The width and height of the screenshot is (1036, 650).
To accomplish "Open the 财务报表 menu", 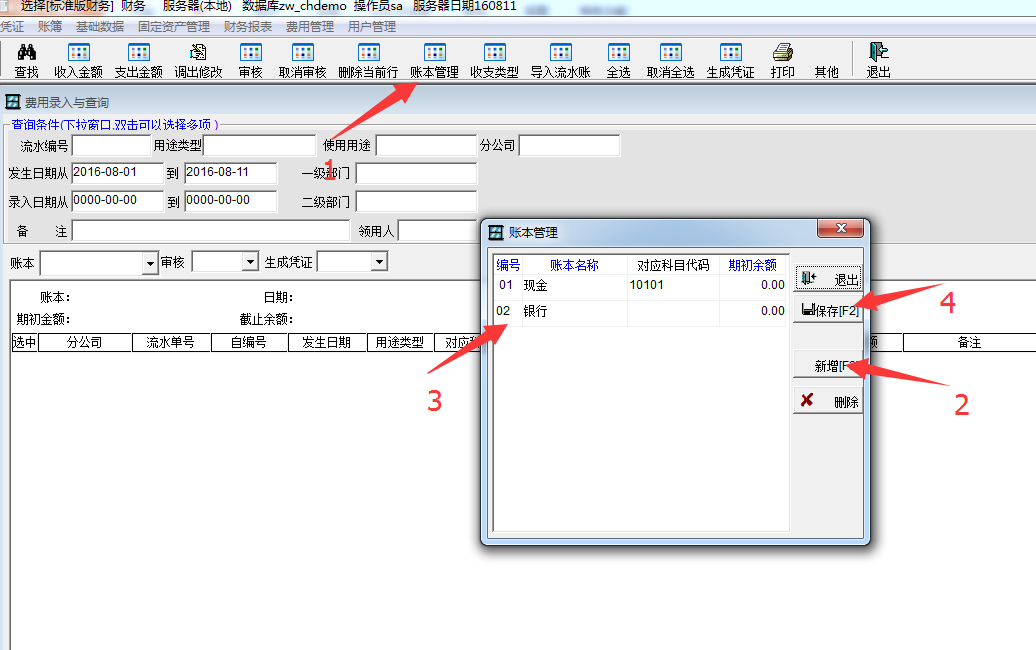I will coord(247,27).
